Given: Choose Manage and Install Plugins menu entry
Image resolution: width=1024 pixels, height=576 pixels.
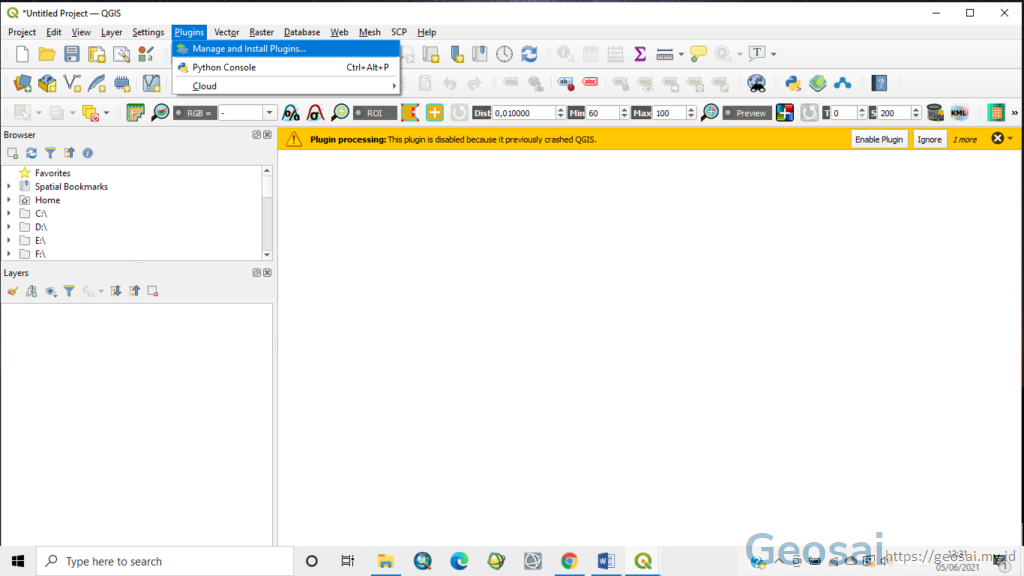Looking at the screenshot, I should click(286, 48).
